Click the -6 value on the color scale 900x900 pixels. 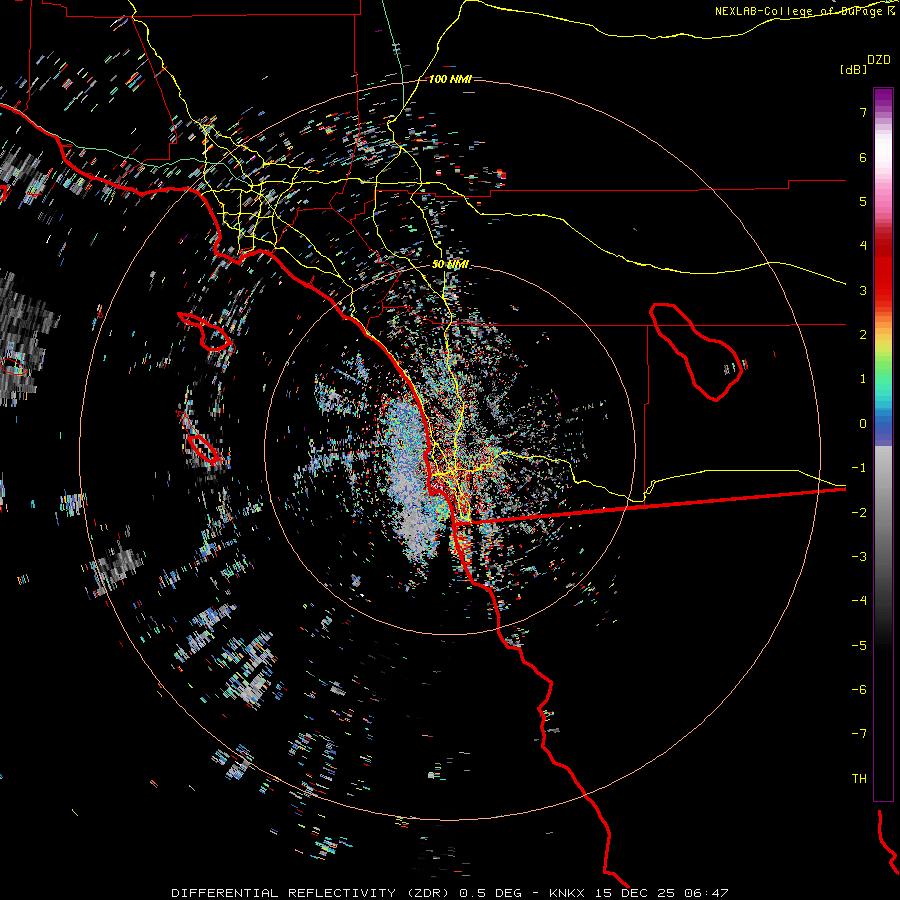859,689
